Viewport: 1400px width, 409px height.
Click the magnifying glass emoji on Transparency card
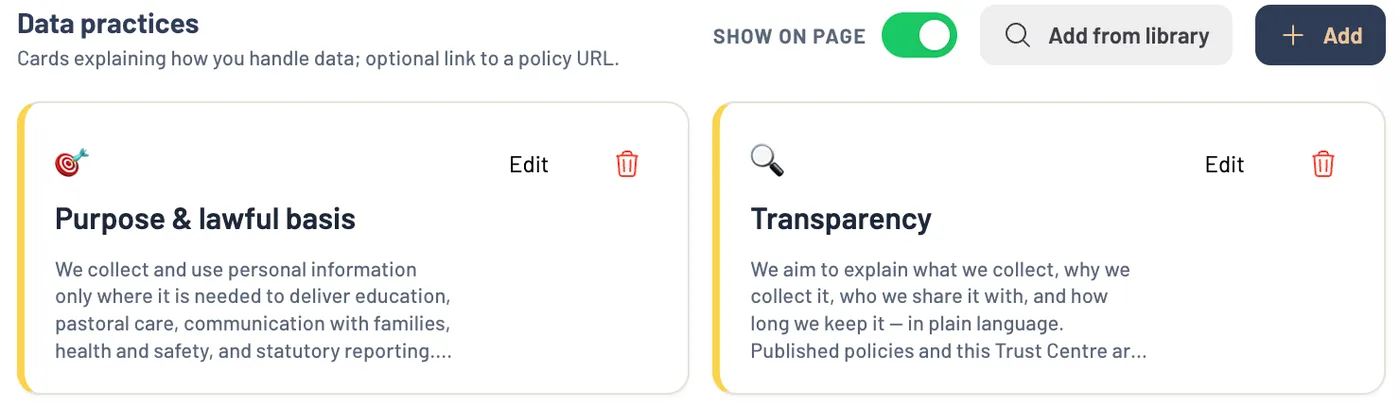(x=767, y=160)
